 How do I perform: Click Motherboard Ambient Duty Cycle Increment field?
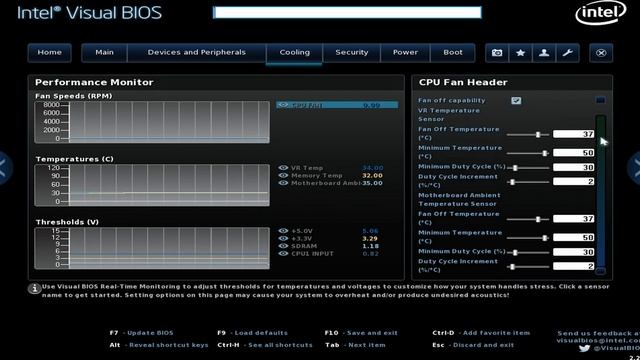click(x=573, y=266)
